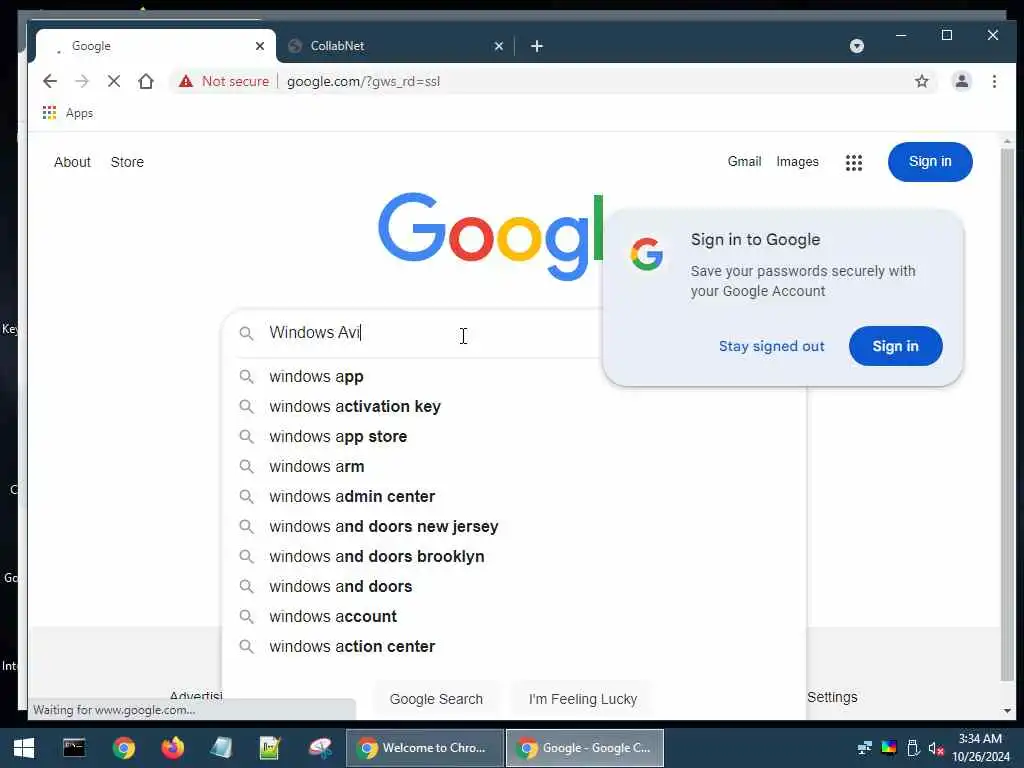Click the forward navigation arrow

click(82, 81)
